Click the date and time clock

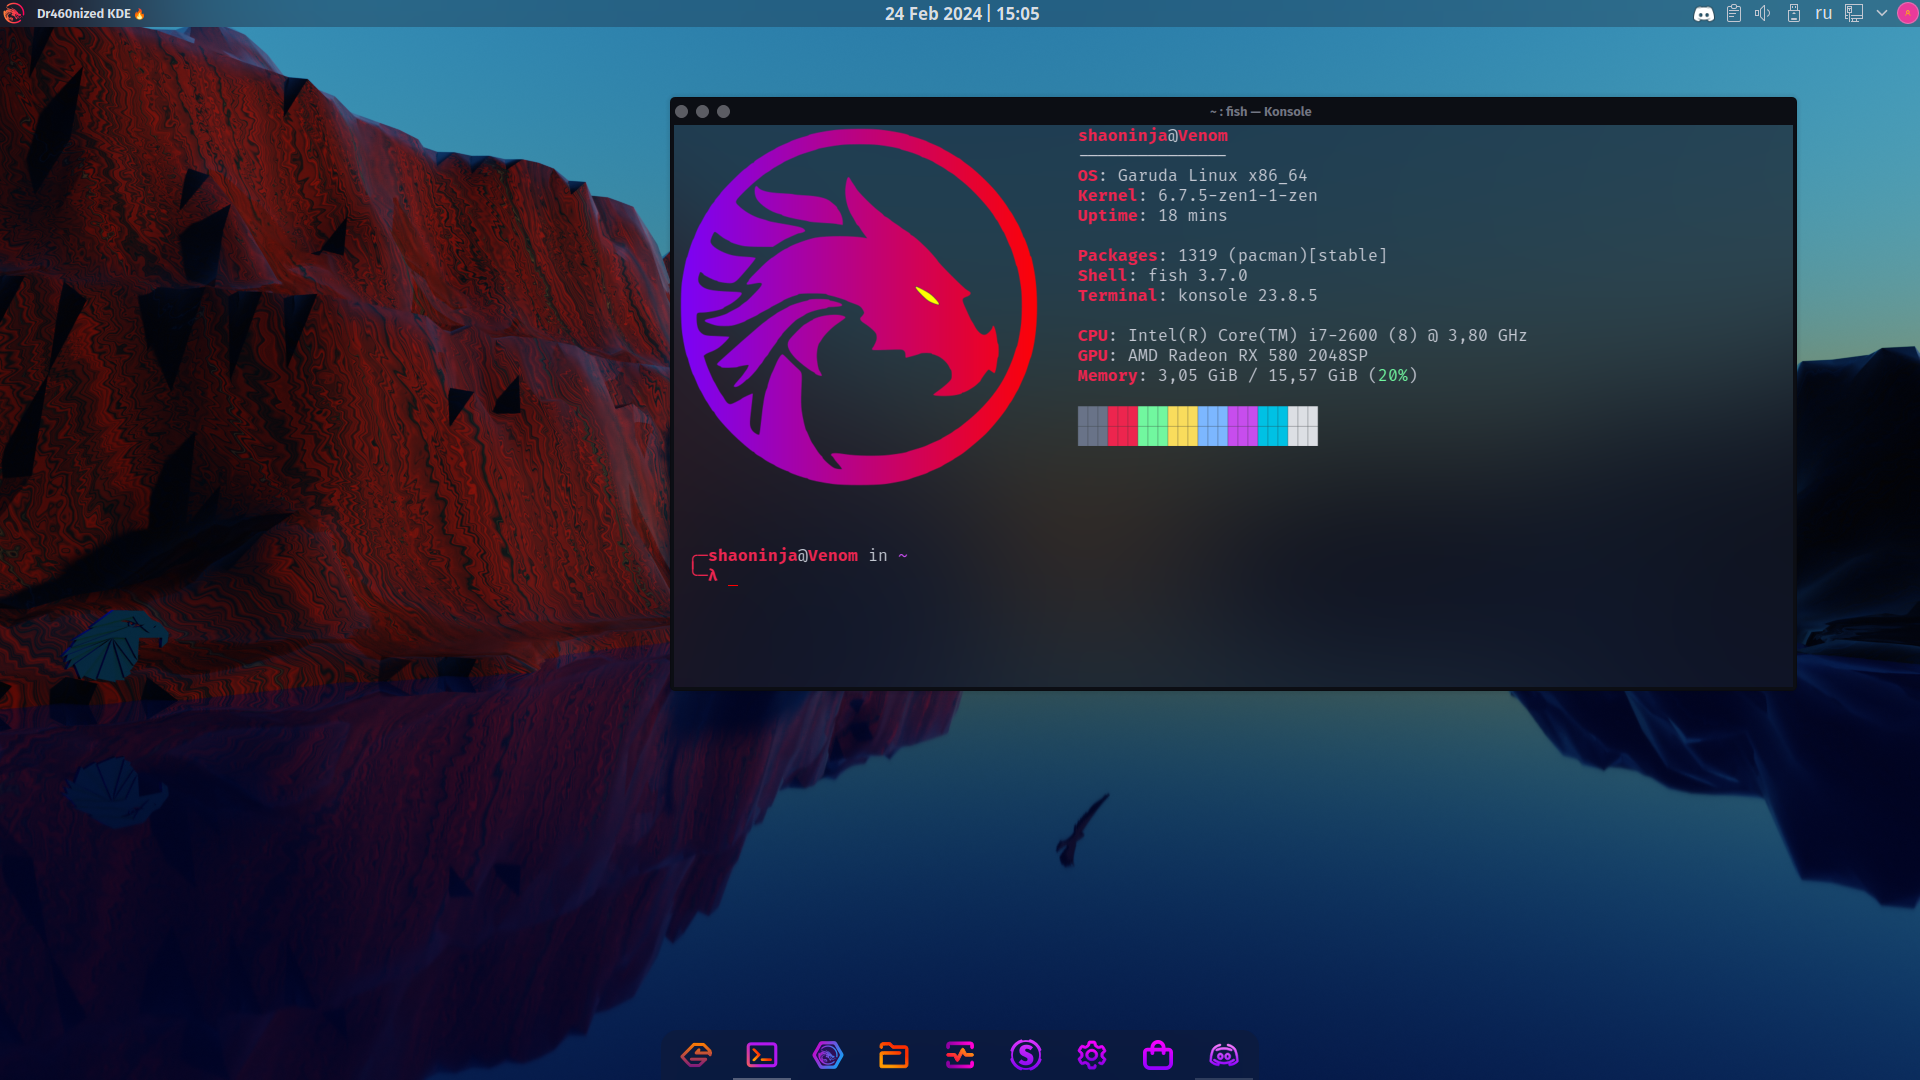point(961,14)
